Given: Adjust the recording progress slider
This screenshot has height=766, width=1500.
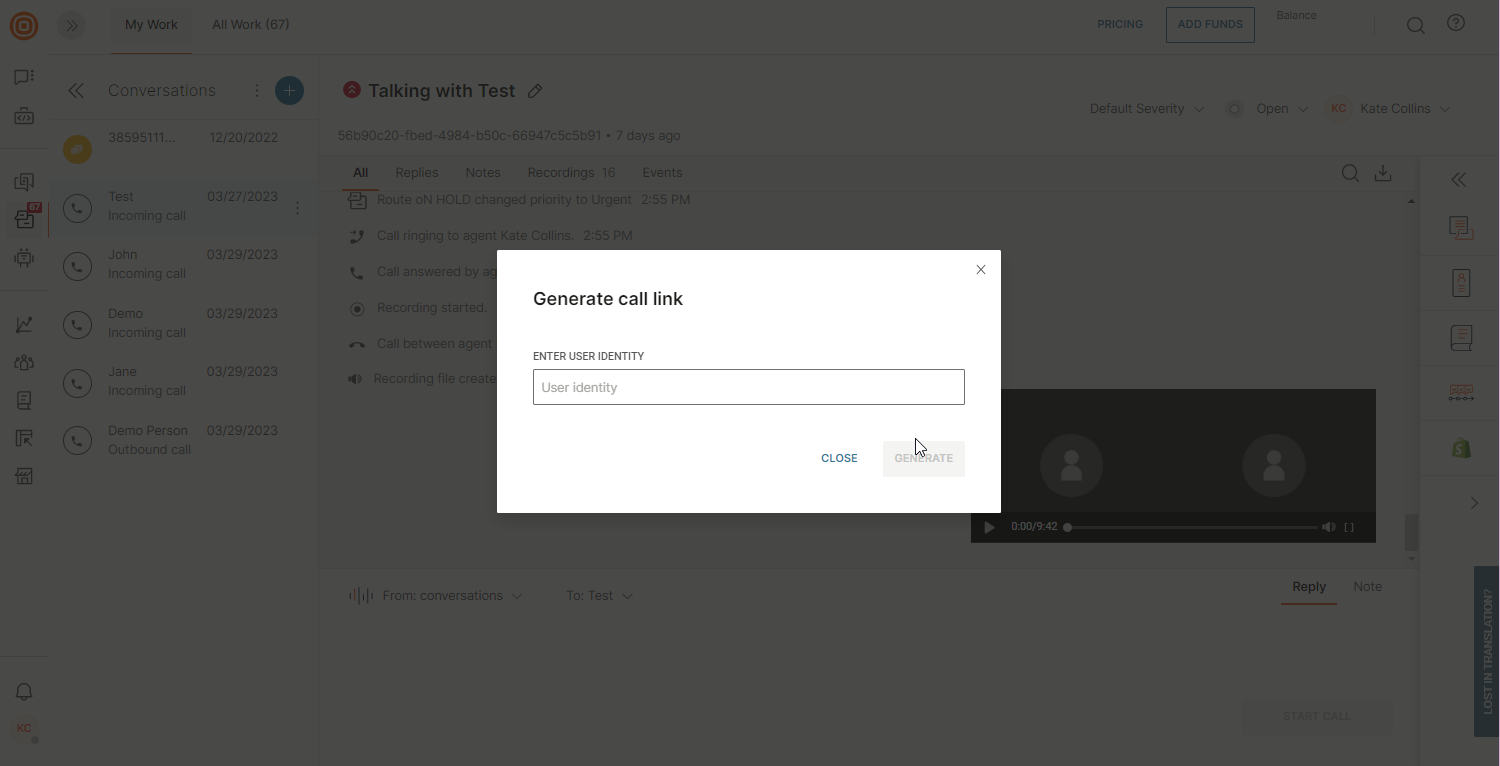Looking at the screenshot, I should pyautogui.click(x=1192, y=527).
